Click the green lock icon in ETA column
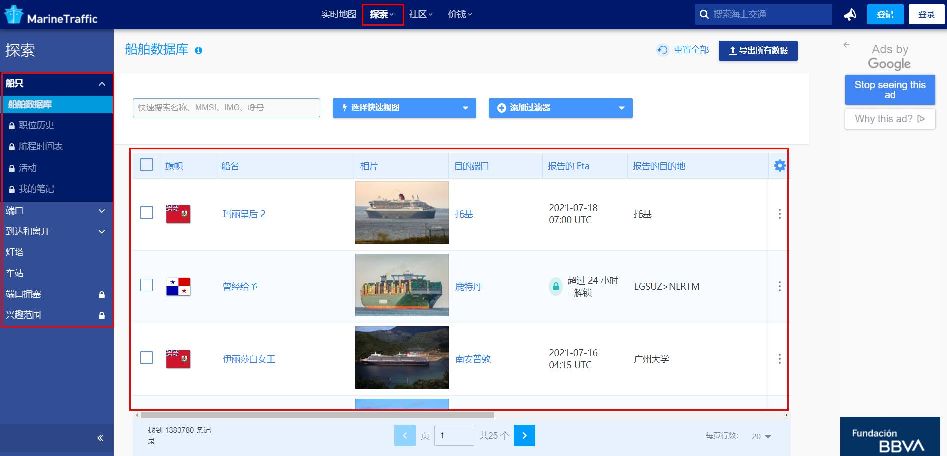This screenshot has height=456, width=947. click(555, 286)
